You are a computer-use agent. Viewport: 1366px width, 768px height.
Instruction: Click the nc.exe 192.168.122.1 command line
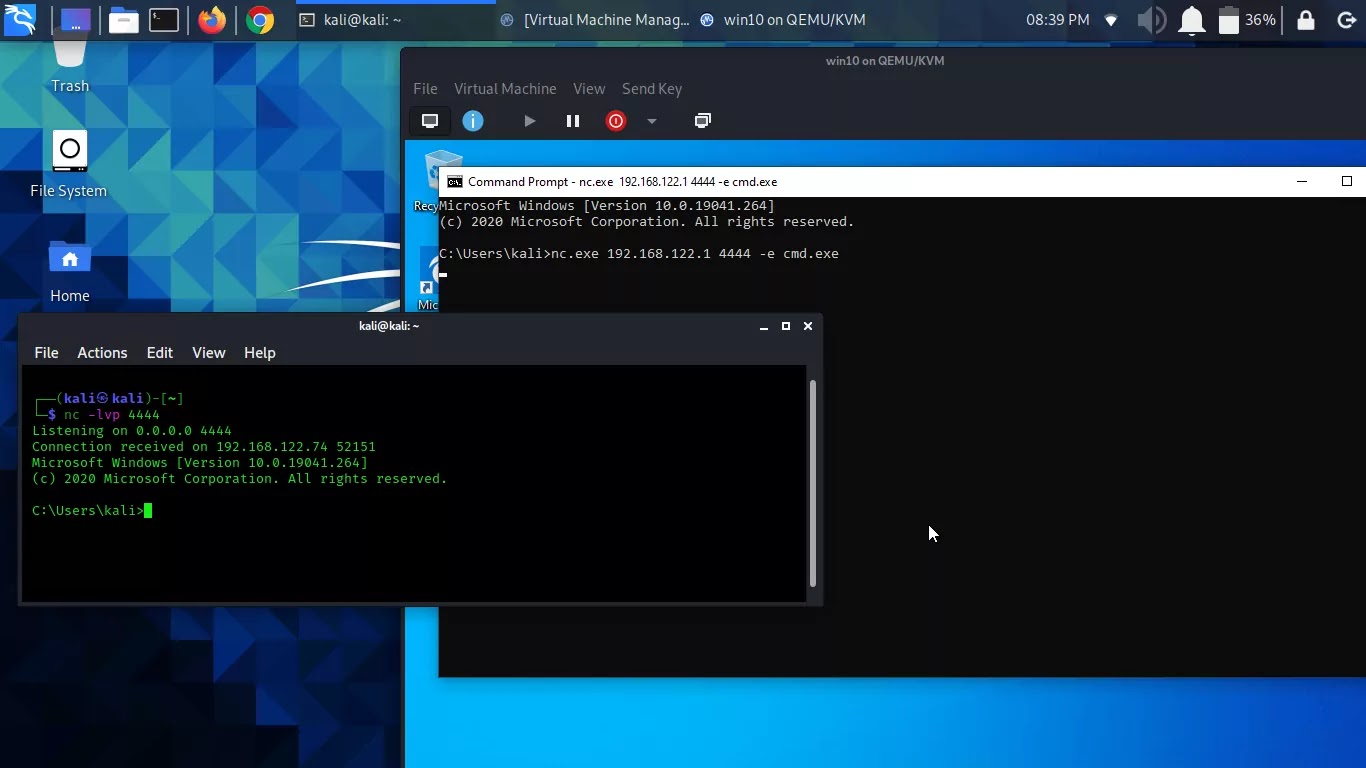pyautogui.click(x=639, y=254)
